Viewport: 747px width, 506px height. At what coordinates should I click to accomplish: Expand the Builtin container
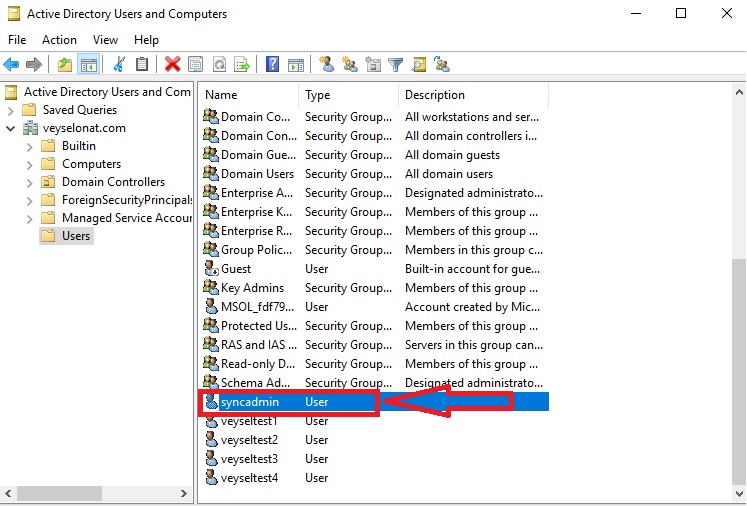(30, 147)
